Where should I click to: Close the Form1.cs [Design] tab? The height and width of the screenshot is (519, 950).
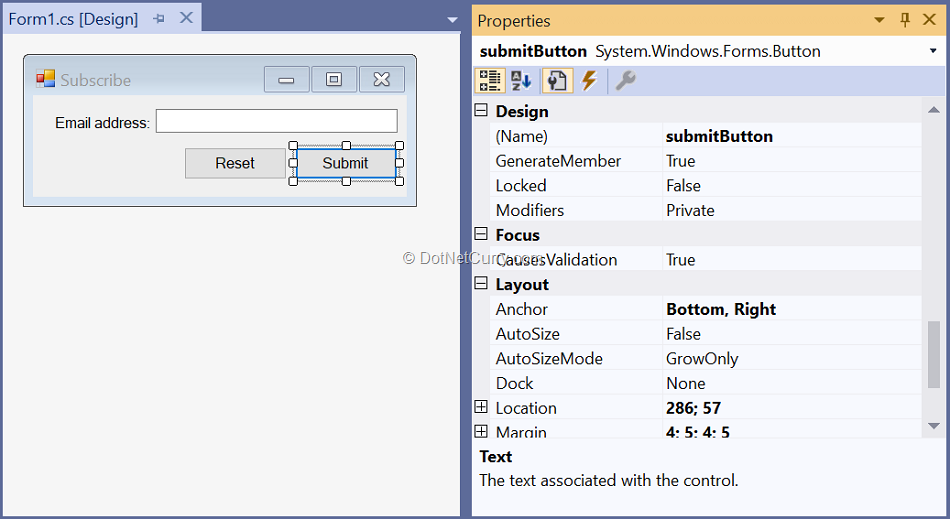(x=186, y=18)
